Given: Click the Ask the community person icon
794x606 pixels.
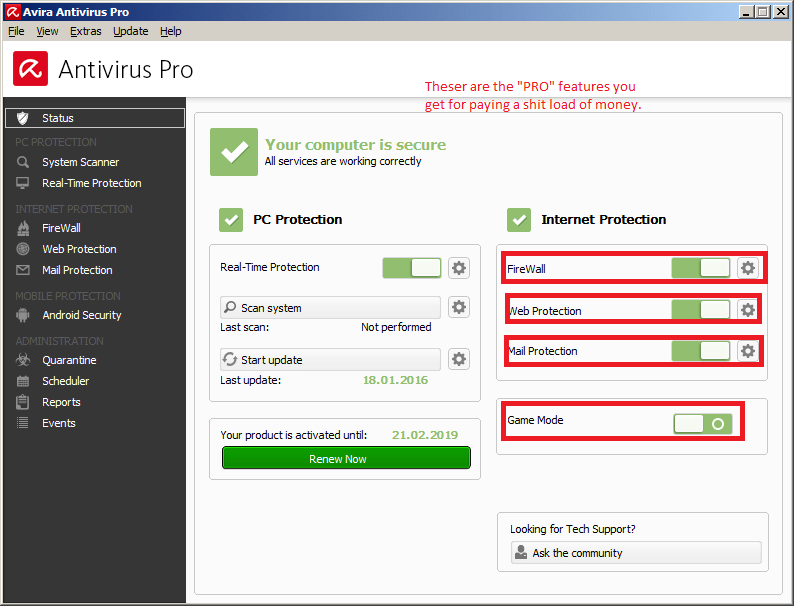Looking at the screenshot, I should pyautogui.click(x=521, y=552).
